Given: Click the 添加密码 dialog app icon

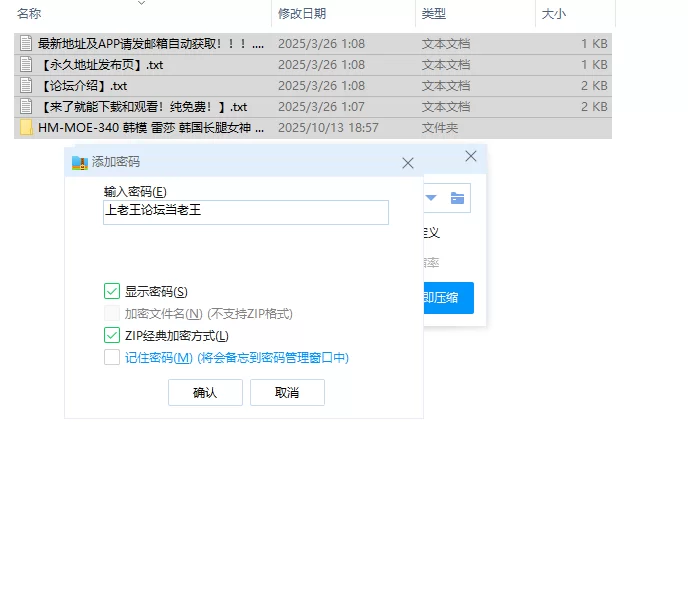Looking at the screenshot, I should (x=80, y=162).
